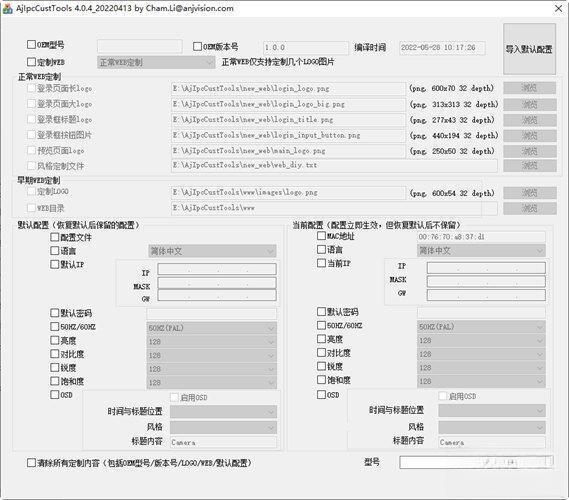The width and height of the screenshot is (569, 500).
Task: Click the default config IP address field
Action: pyautogui.click(x=217, y=269)
